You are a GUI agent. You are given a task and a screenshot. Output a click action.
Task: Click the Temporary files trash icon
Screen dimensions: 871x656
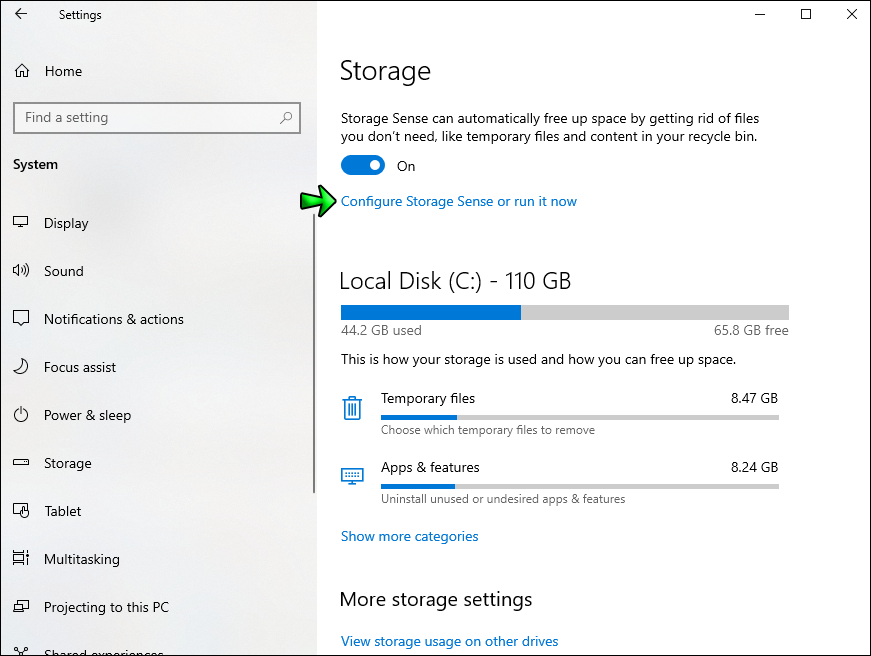(x=352, y=408)
